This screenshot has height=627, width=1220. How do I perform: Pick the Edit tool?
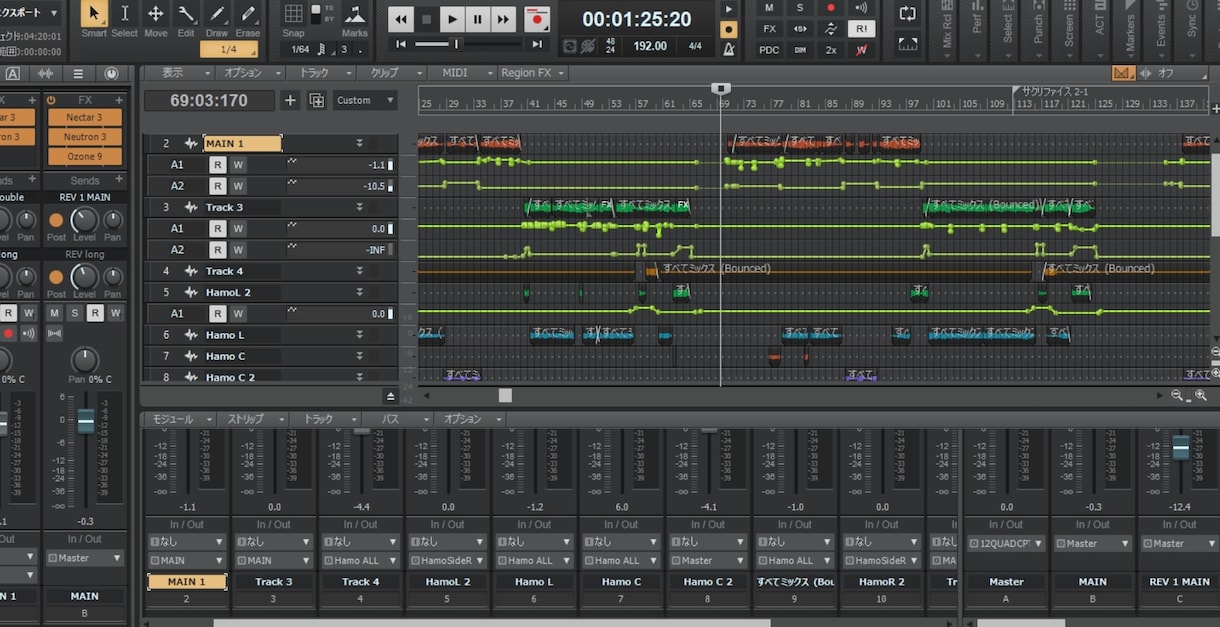[x=186, y=14]
